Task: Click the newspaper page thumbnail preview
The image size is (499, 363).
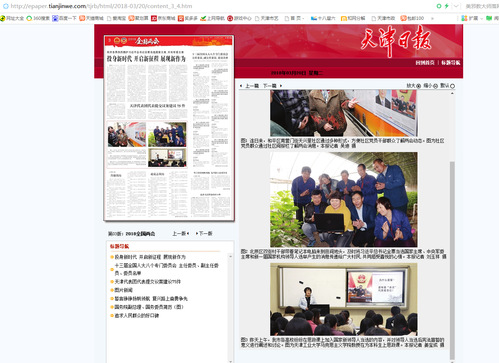Action: 169,128
